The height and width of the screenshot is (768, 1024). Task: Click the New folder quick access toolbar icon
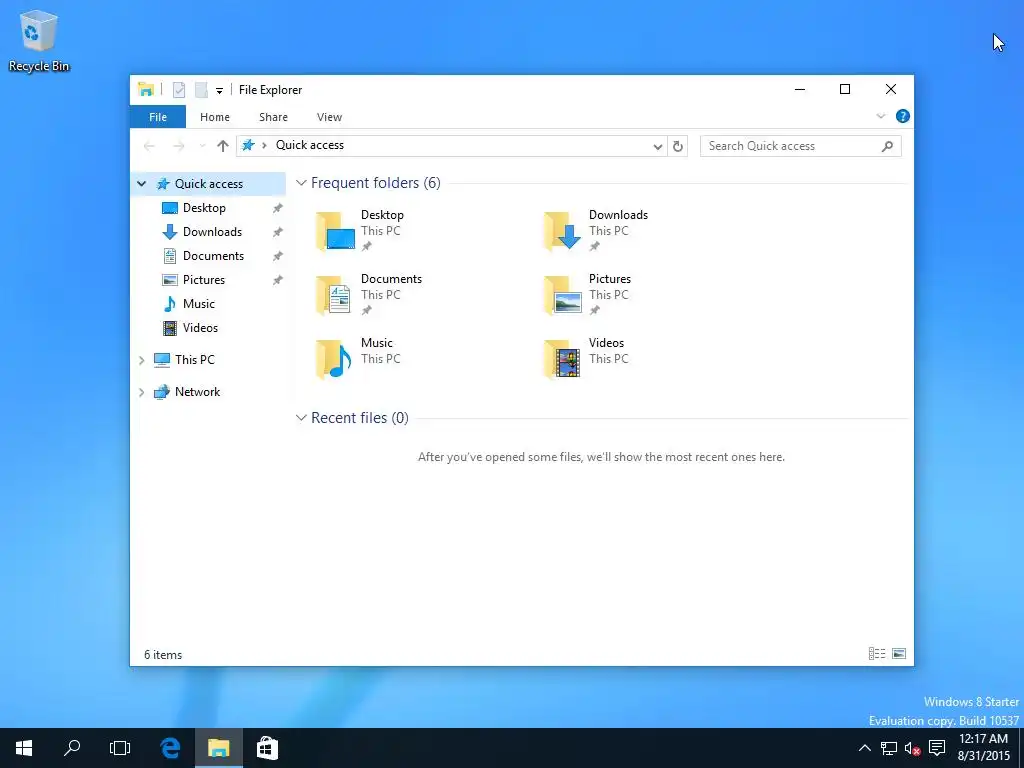click(201, 89)
